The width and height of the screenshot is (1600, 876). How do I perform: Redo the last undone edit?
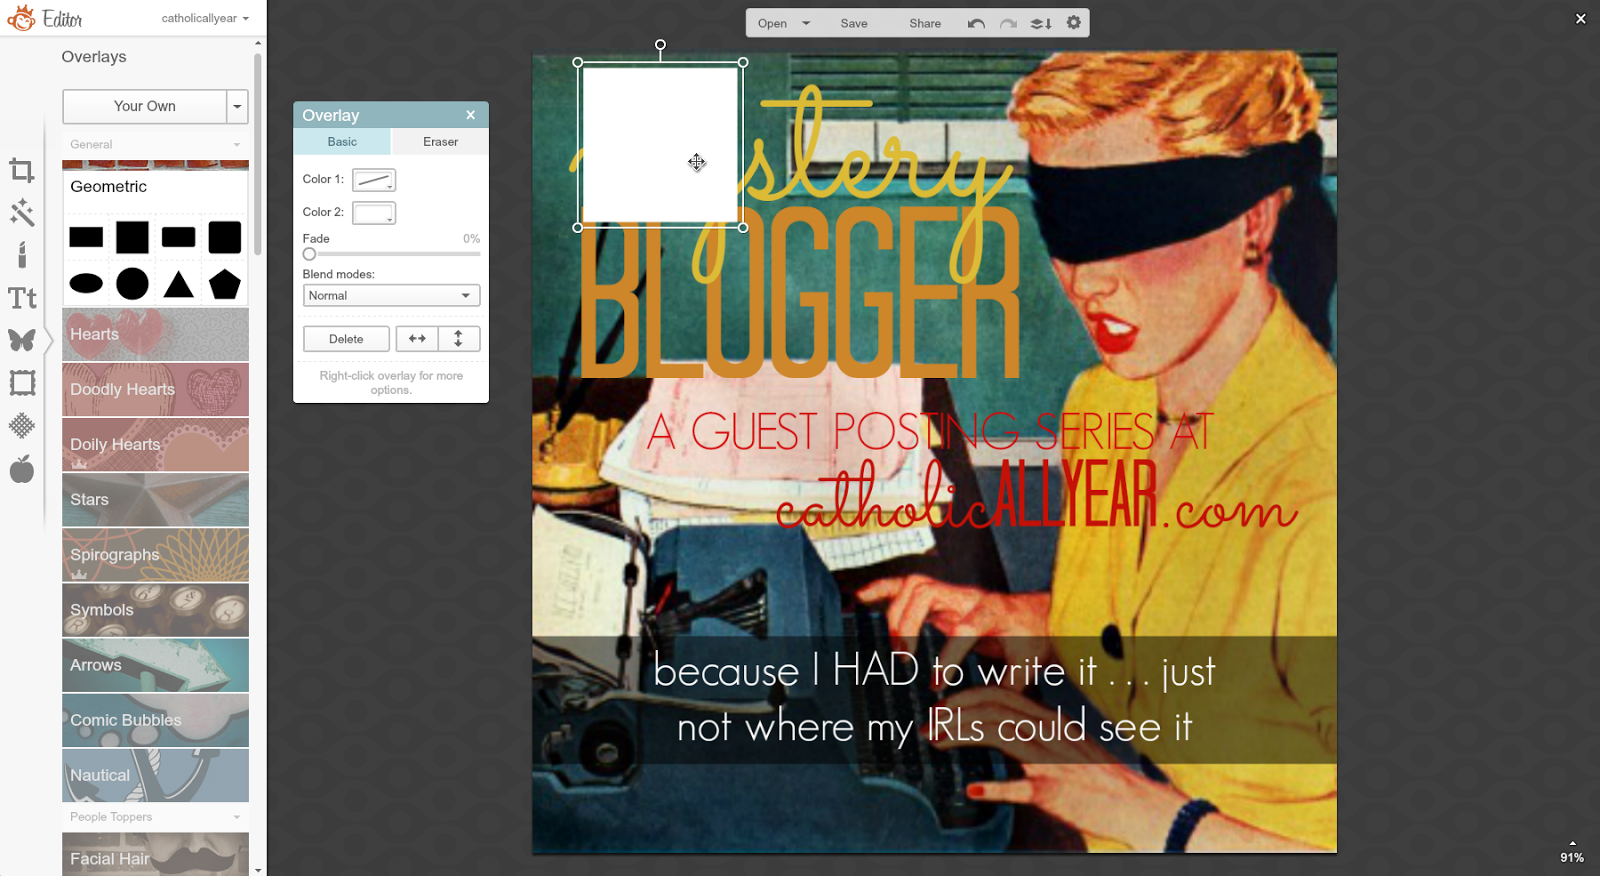tap(1008, 23)
